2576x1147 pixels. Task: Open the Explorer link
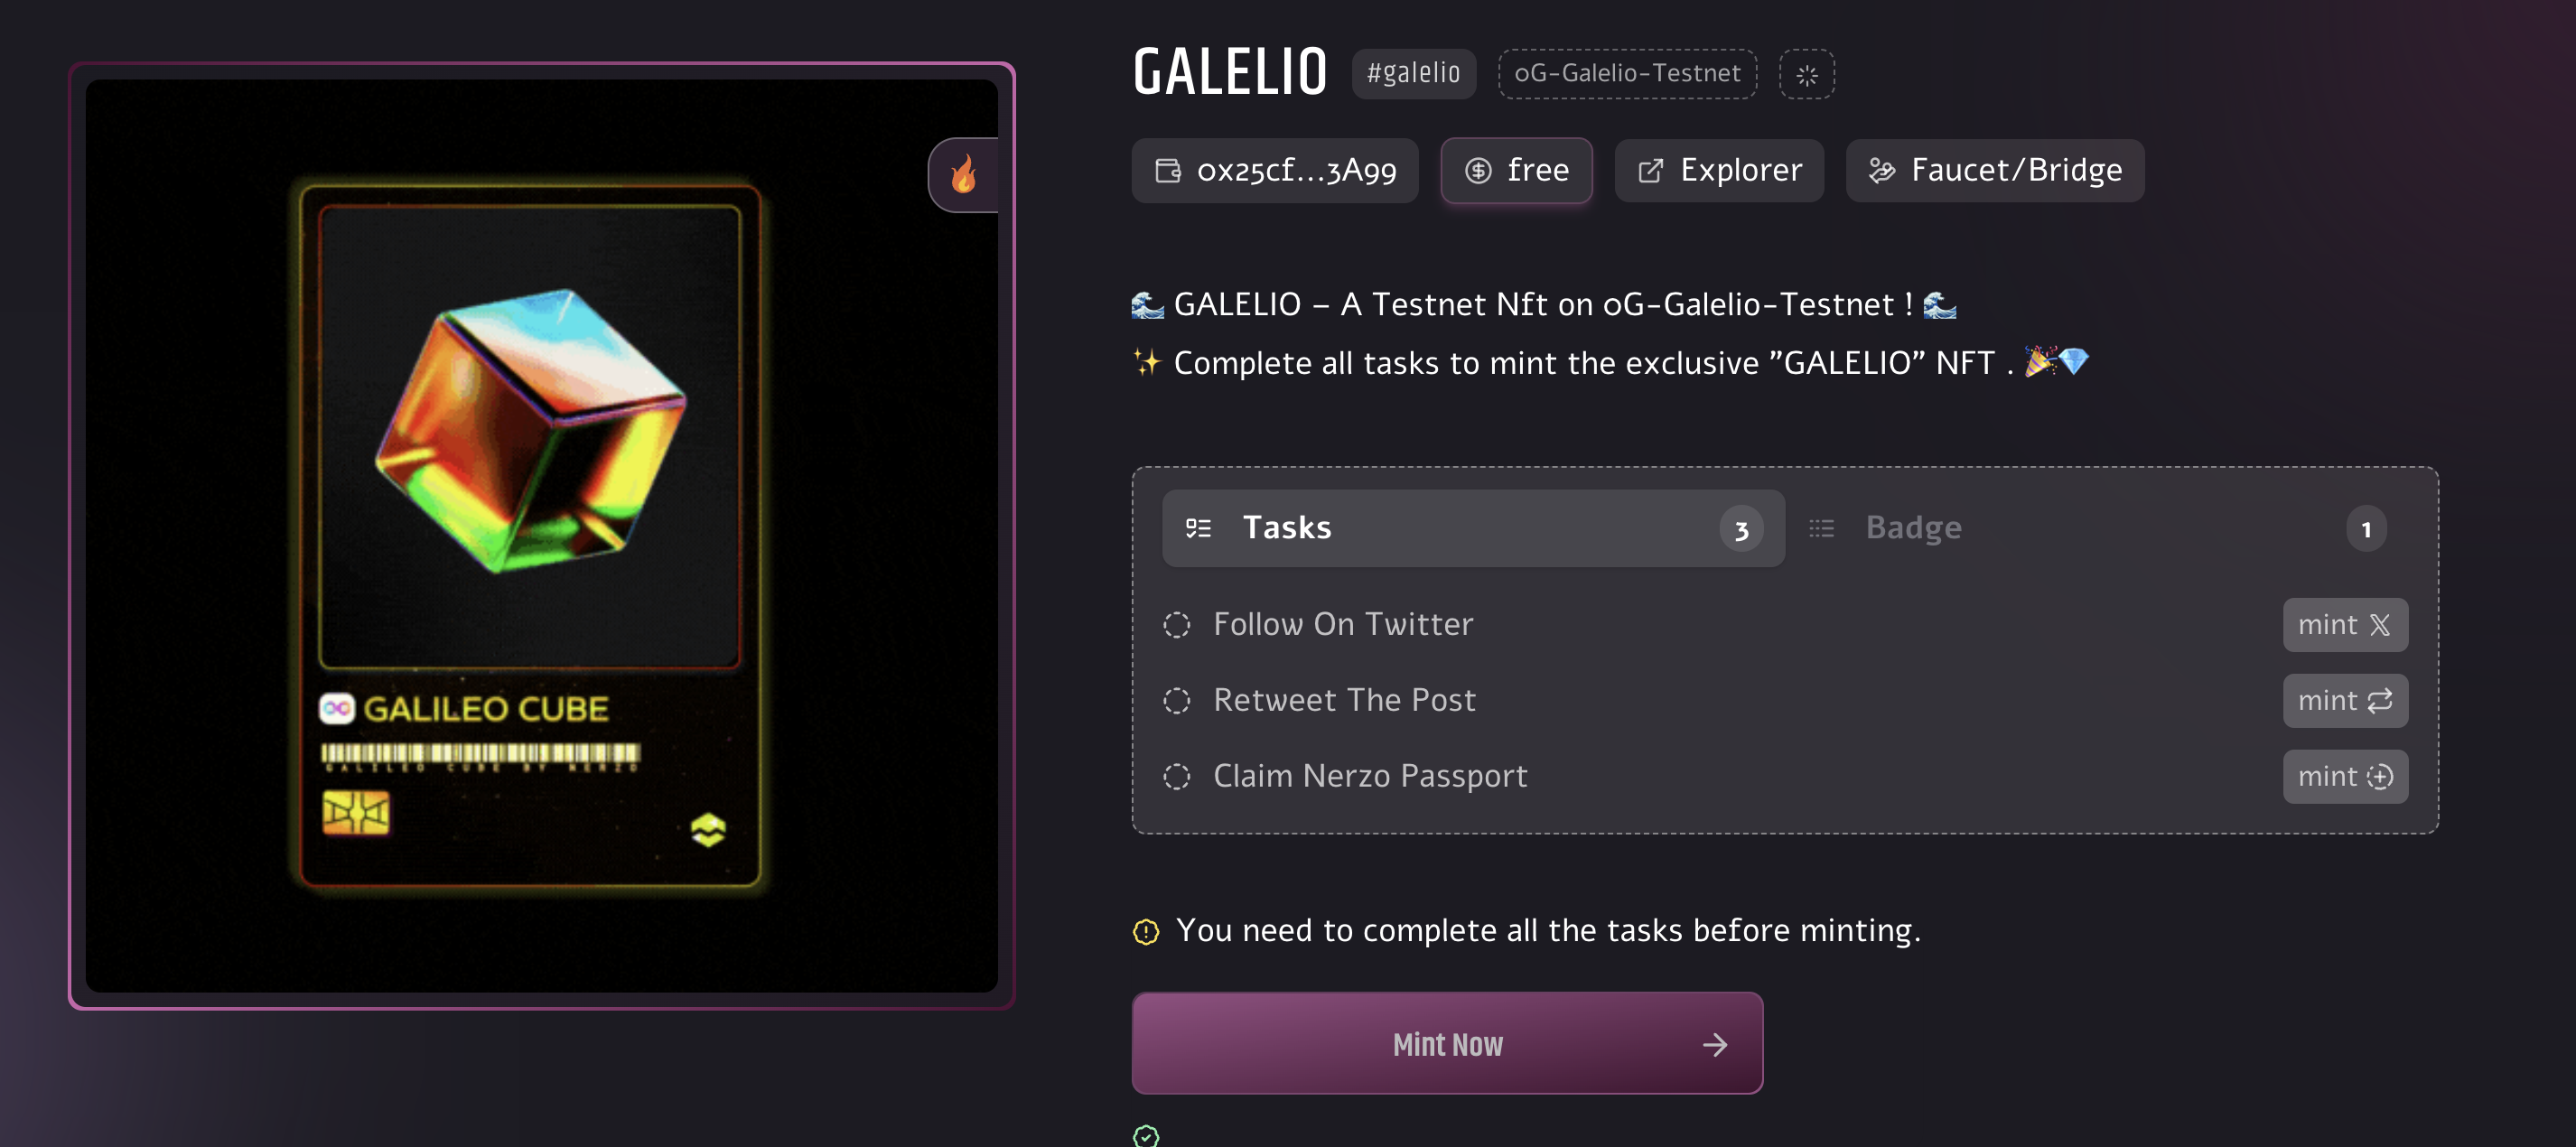click(x=1719, y=171)
